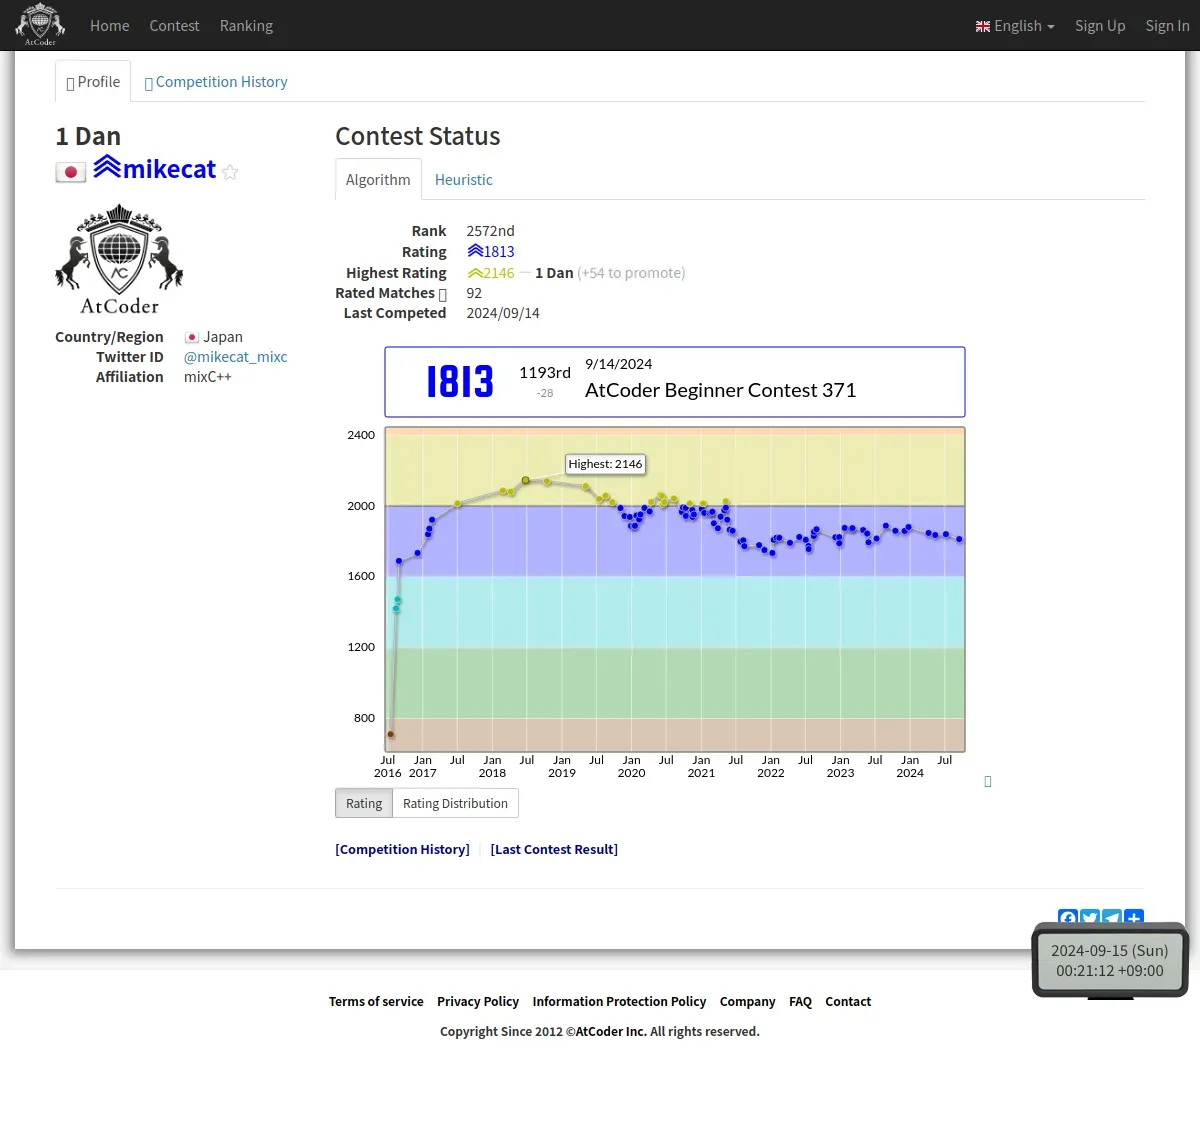Click the '9/14/2024' date in status box
This screenshot has height=1140, width=1200.
pyautogui.click(x=619, y=364)
